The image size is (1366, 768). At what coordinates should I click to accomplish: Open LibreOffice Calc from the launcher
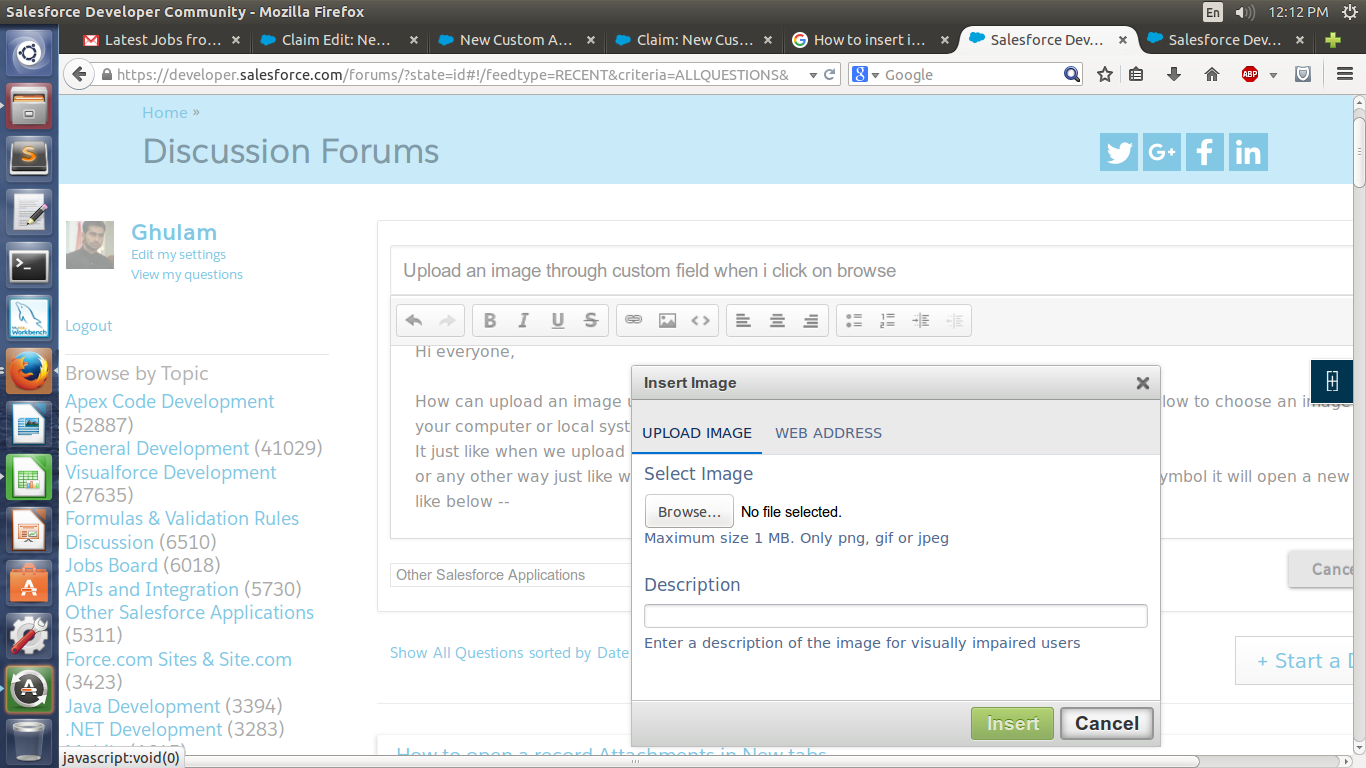click(29, 477)
